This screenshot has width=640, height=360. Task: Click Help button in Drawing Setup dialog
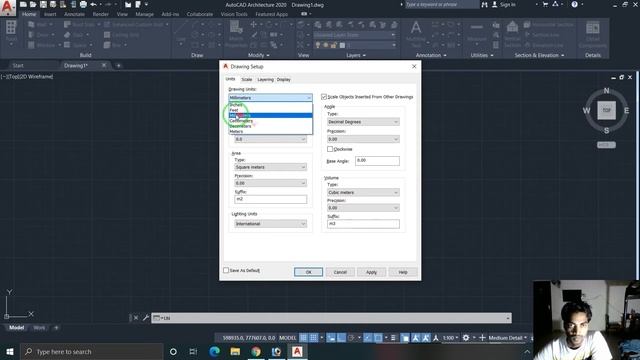(403, 272)
